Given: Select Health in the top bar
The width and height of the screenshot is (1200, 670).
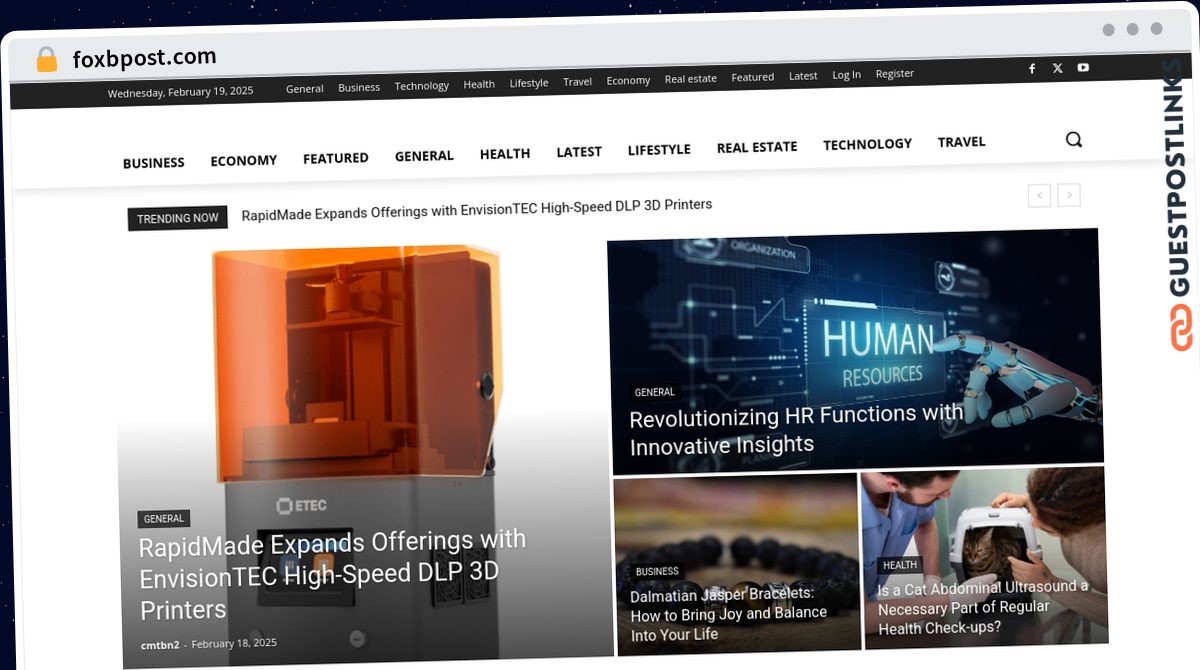Looking at the screenshot, I should (x=479, y=84).
